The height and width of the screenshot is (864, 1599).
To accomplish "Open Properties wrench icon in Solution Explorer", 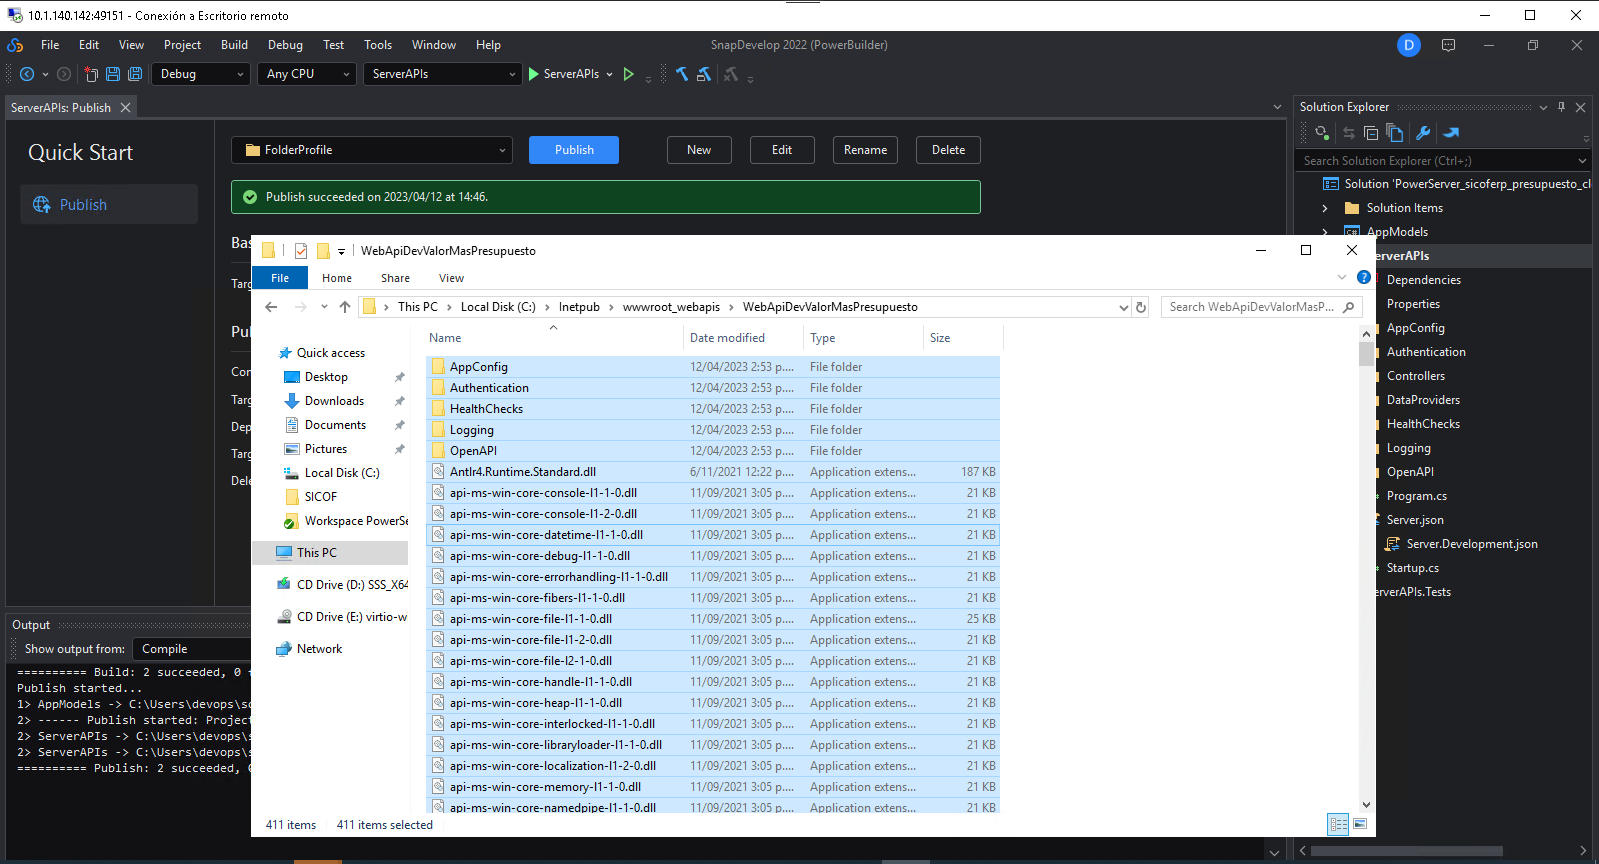I will click(x=1423, y=133).
